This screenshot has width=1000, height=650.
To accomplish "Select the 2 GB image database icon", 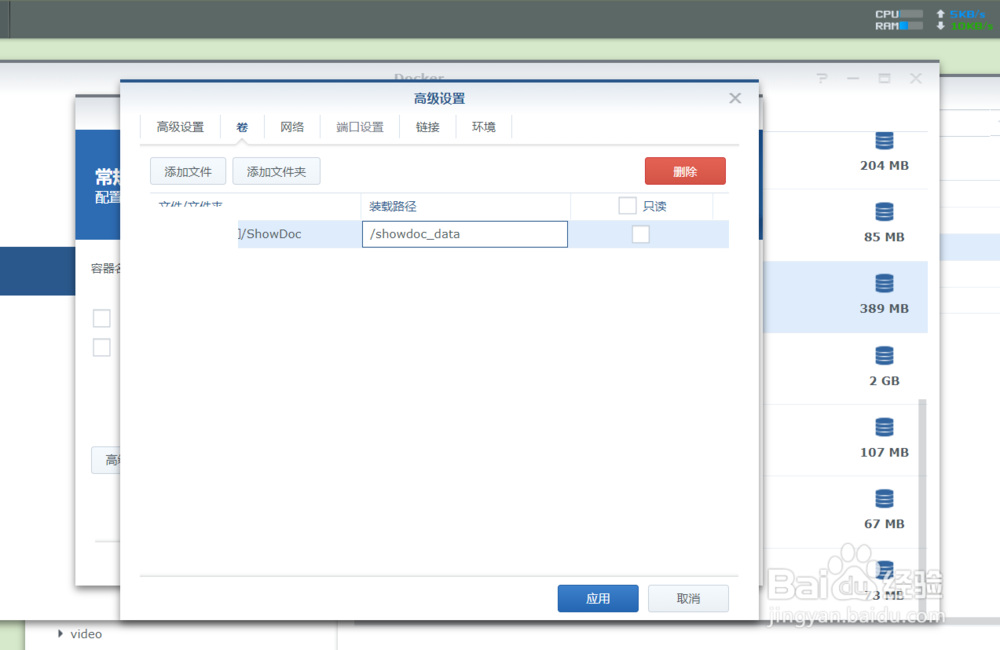I will (884, 355).
